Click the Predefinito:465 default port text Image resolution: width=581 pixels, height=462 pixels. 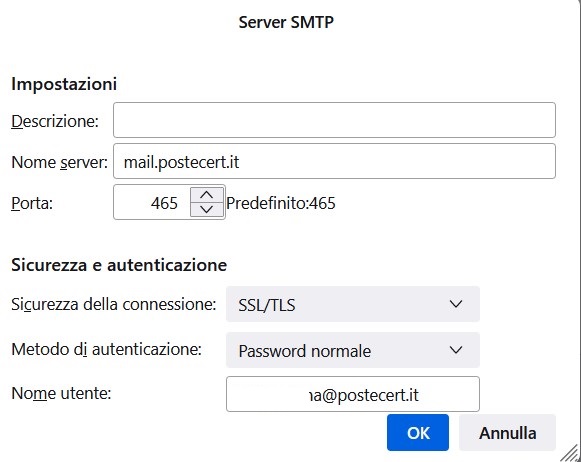(281, 203)
